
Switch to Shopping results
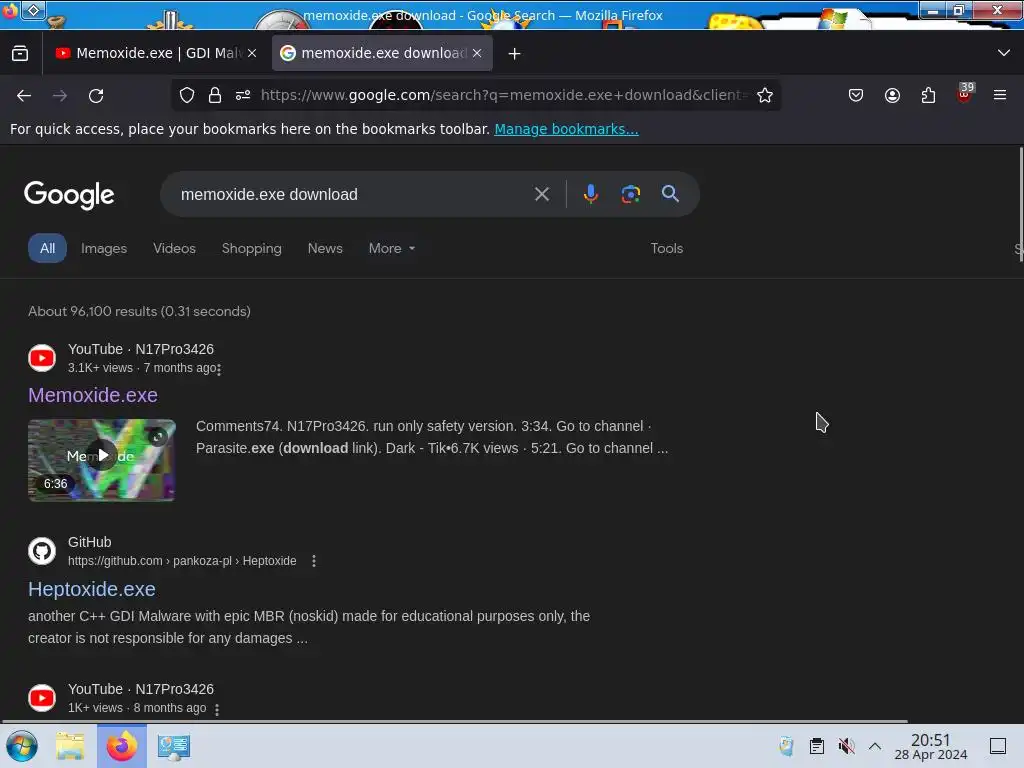click(x=251, y=248)
